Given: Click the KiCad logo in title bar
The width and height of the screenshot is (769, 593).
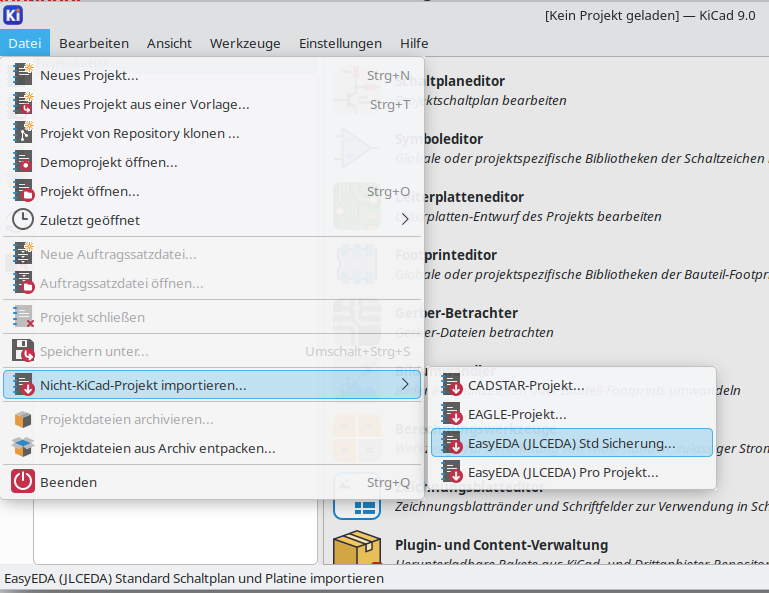Looking at the screenshot, I should click(x=15, y=16).
